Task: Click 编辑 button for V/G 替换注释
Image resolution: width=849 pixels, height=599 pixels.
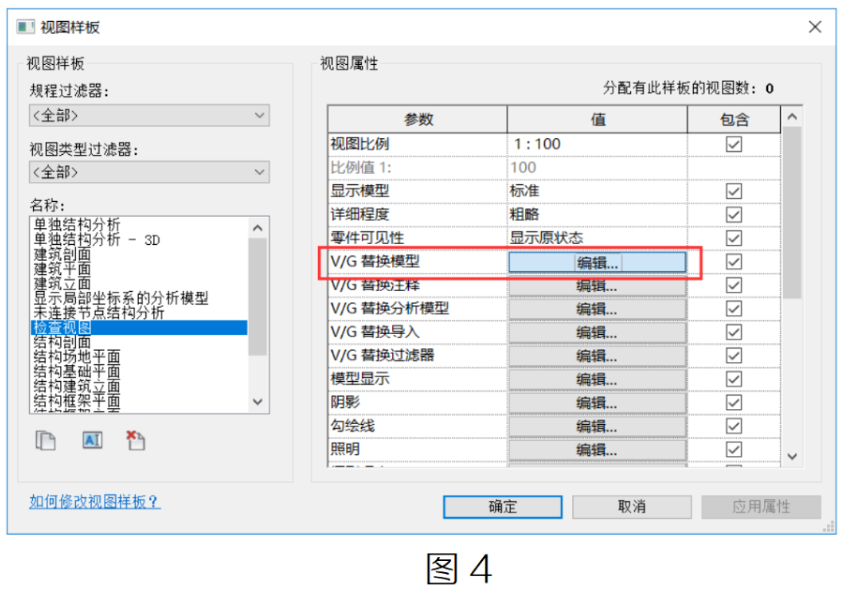Action: click(597, 286)
